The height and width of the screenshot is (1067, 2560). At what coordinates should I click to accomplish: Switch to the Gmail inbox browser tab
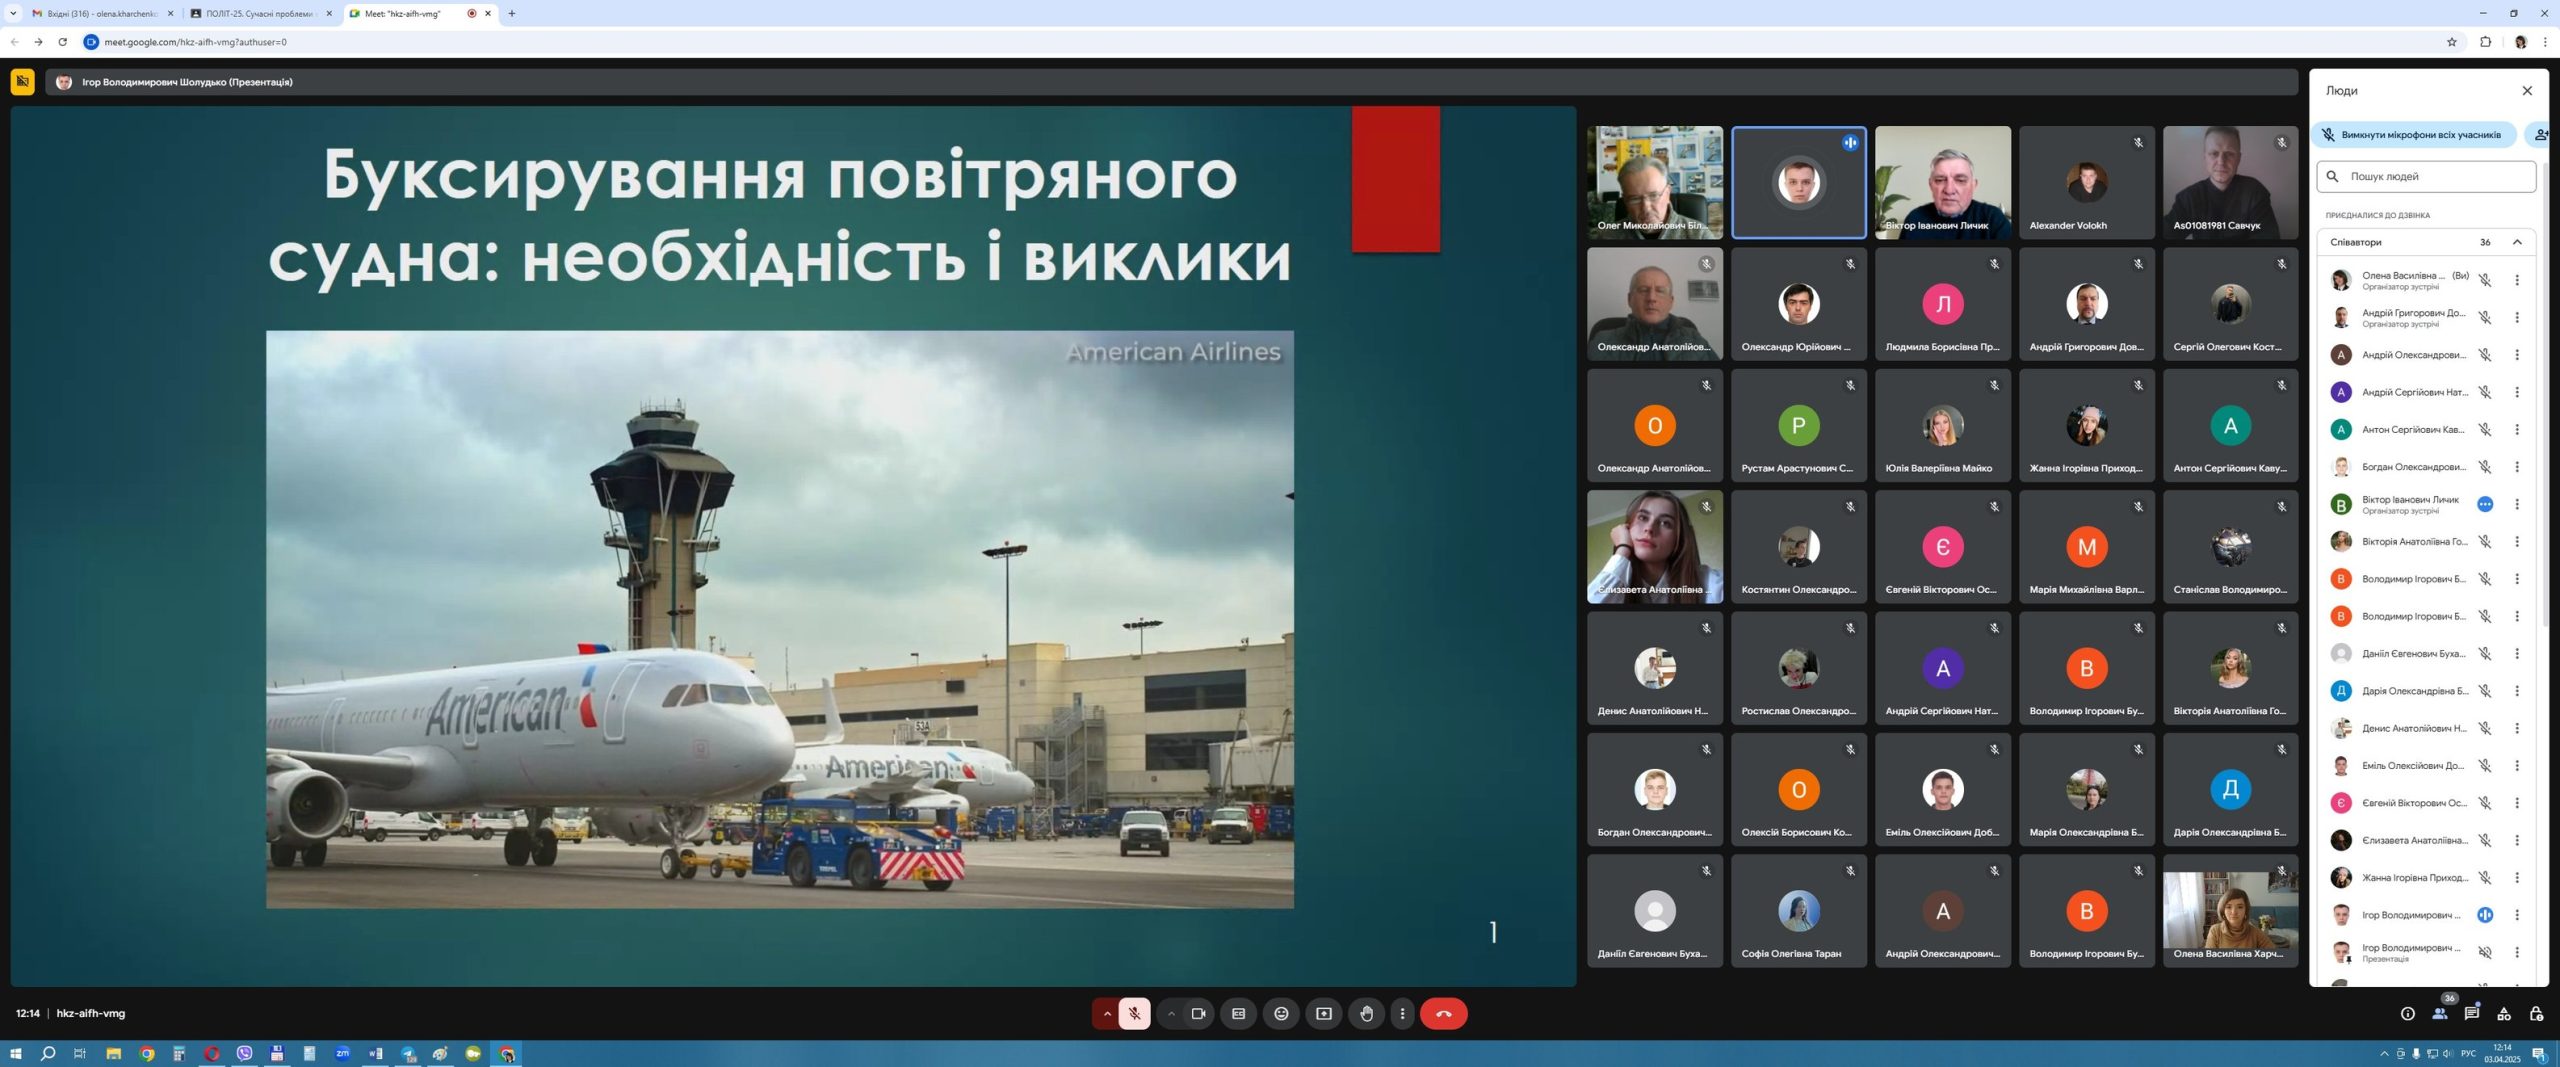pos(100,14)
